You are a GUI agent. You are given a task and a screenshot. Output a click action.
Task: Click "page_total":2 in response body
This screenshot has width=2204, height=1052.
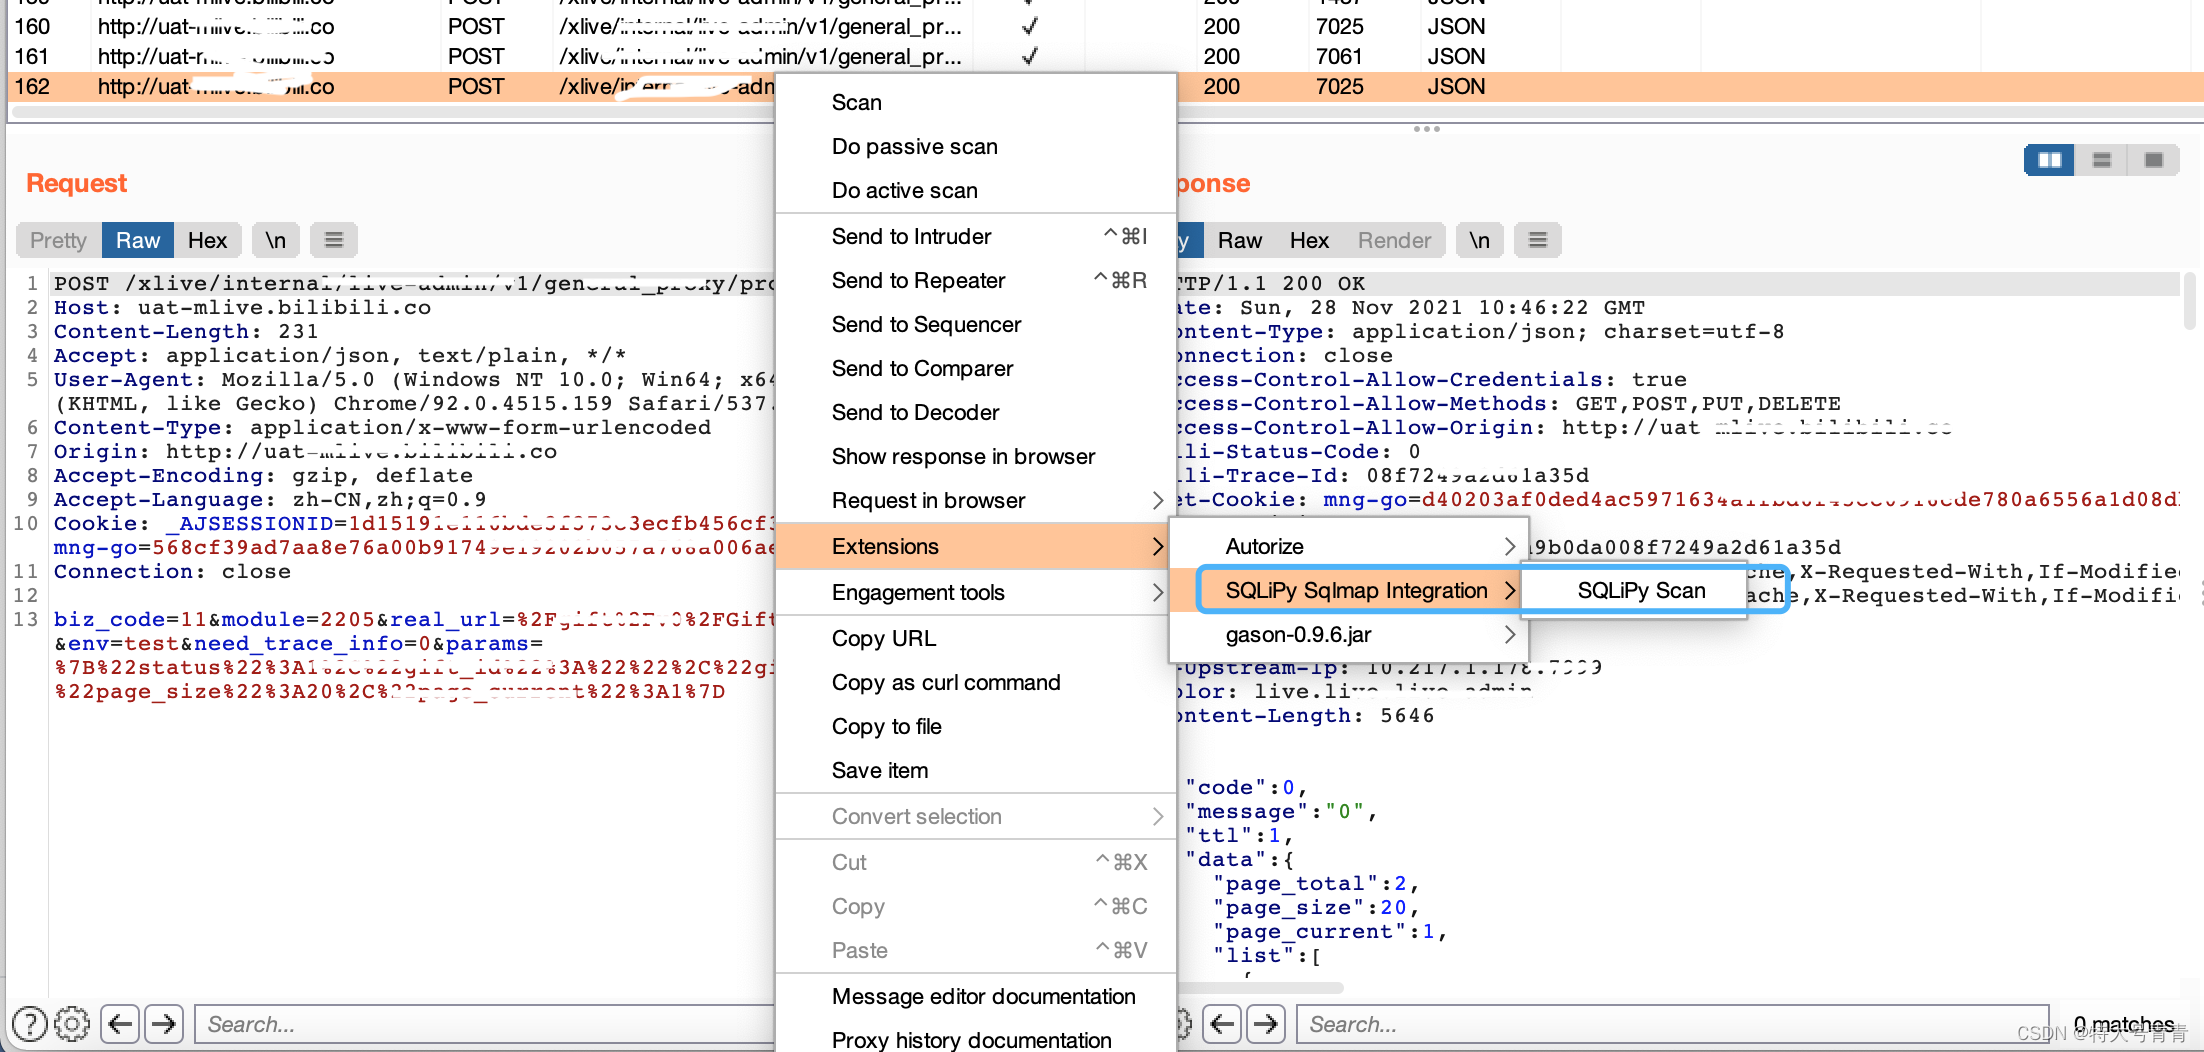click(1314, 883)
